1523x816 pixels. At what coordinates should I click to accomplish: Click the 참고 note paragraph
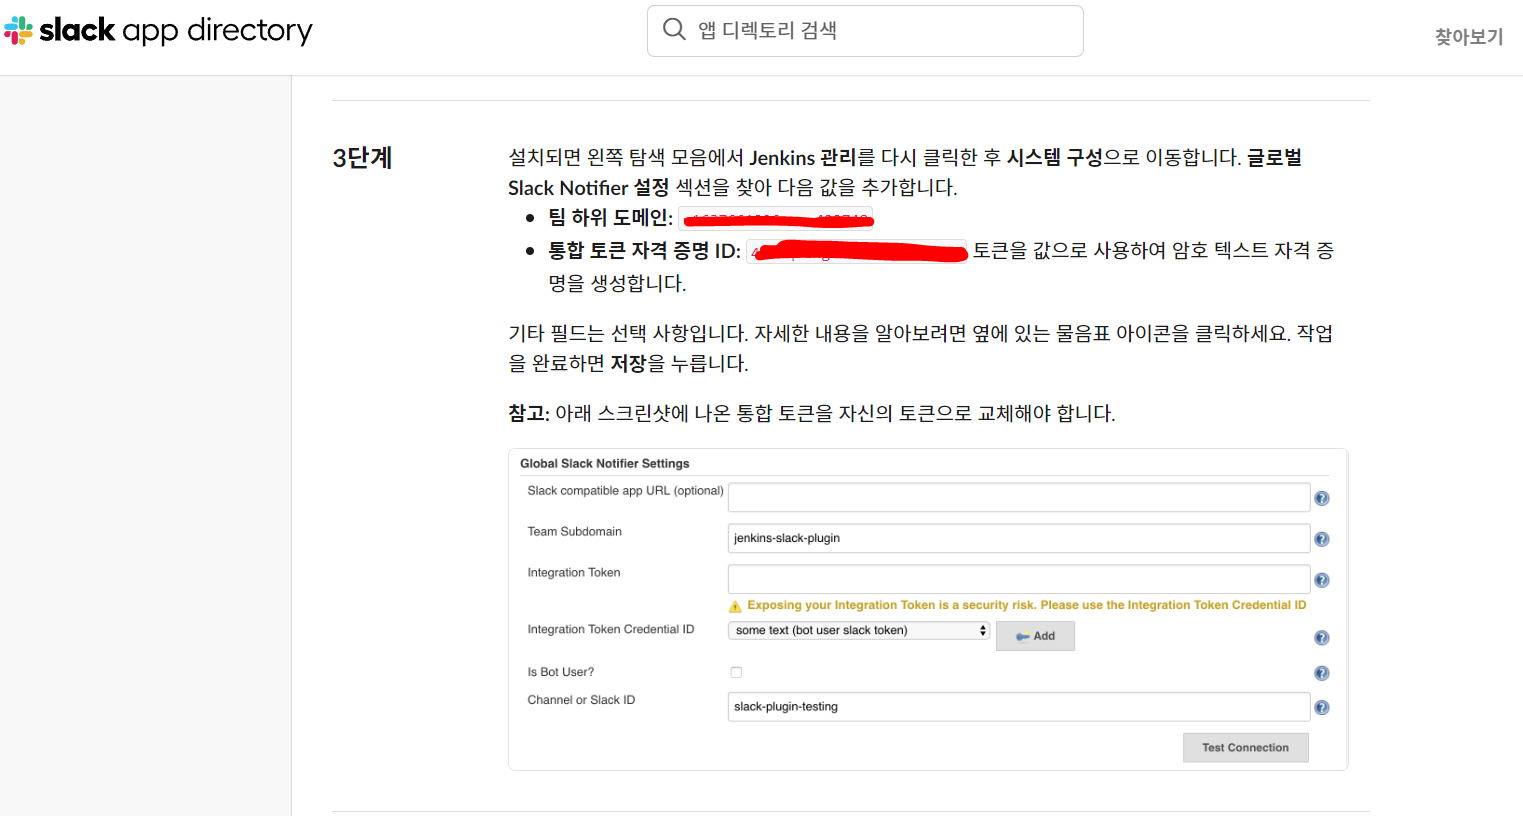(811, 413)
